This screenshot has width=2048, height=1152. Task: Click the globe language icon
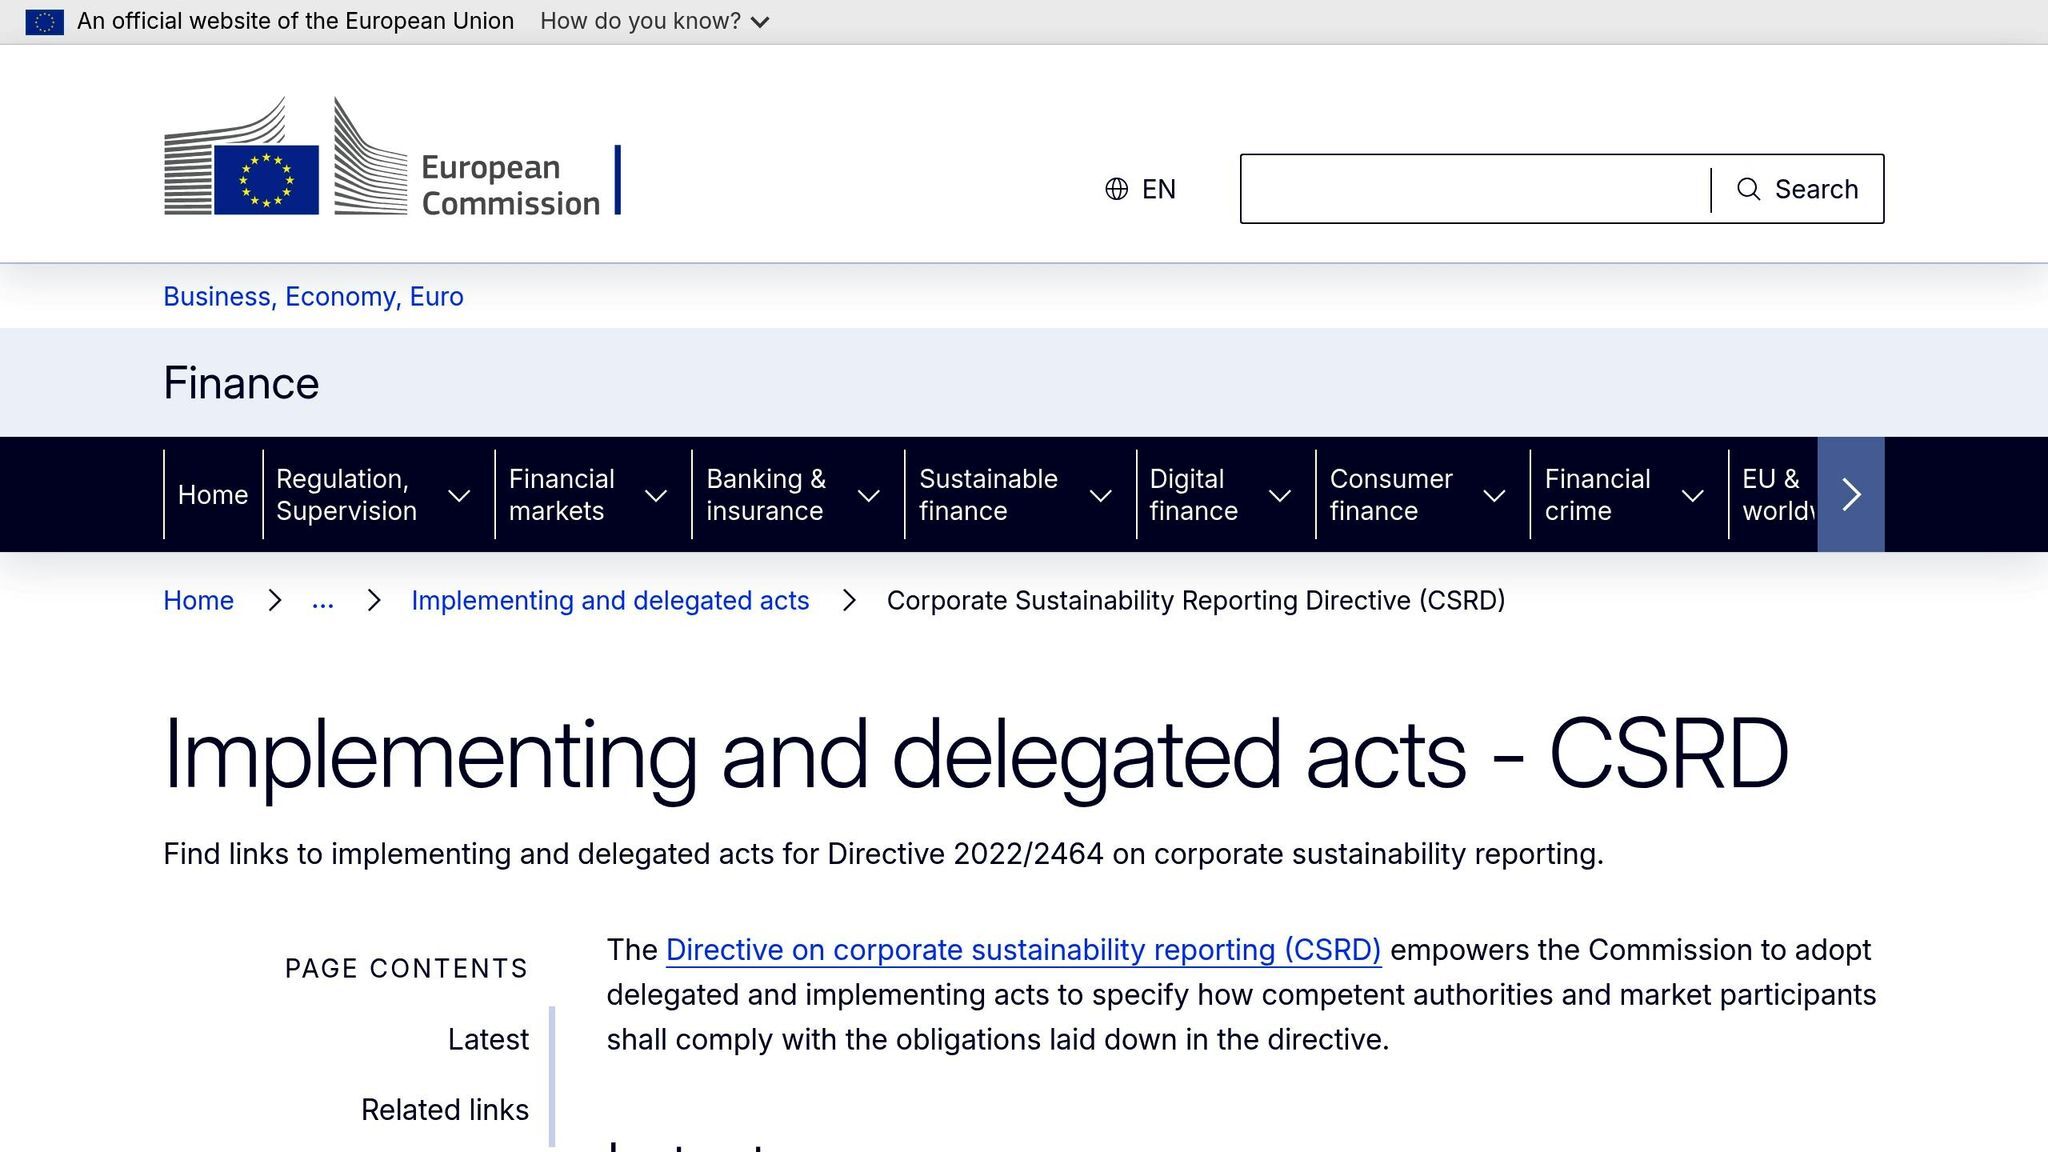click(1116, 189)
